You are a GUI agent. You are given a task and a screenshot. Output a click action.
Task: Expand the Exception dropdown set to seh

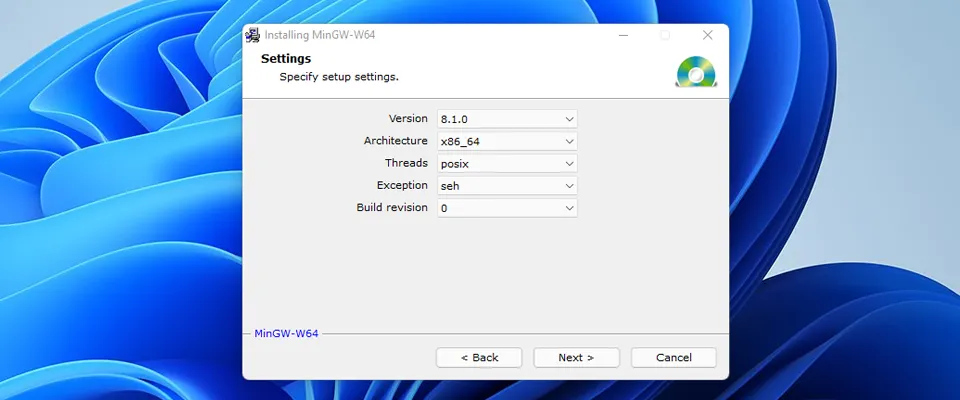coord(507,186)
